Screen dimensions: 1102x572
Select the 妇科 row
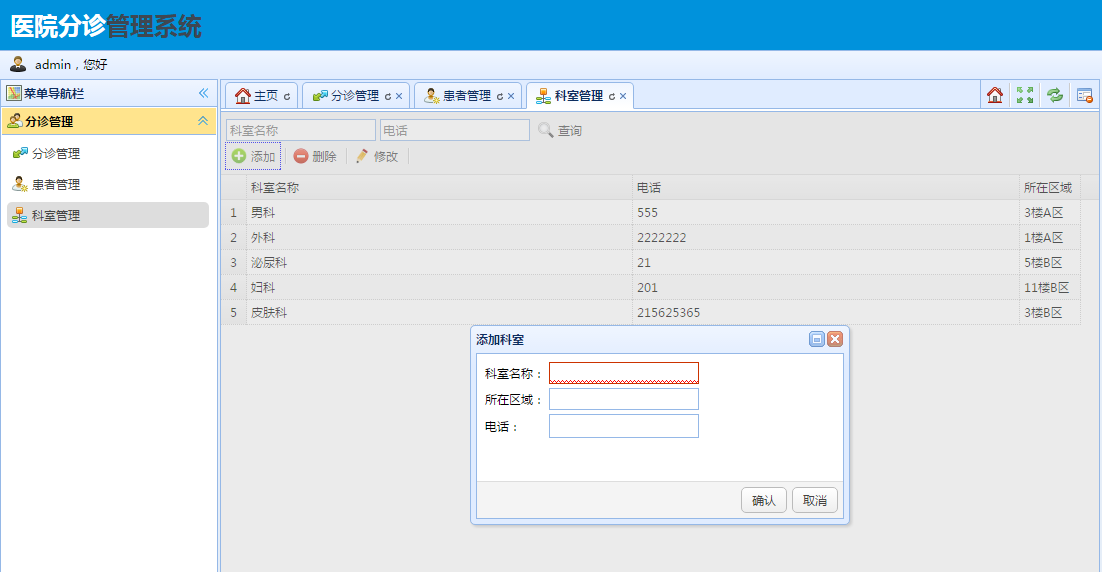tap(651, 287)
